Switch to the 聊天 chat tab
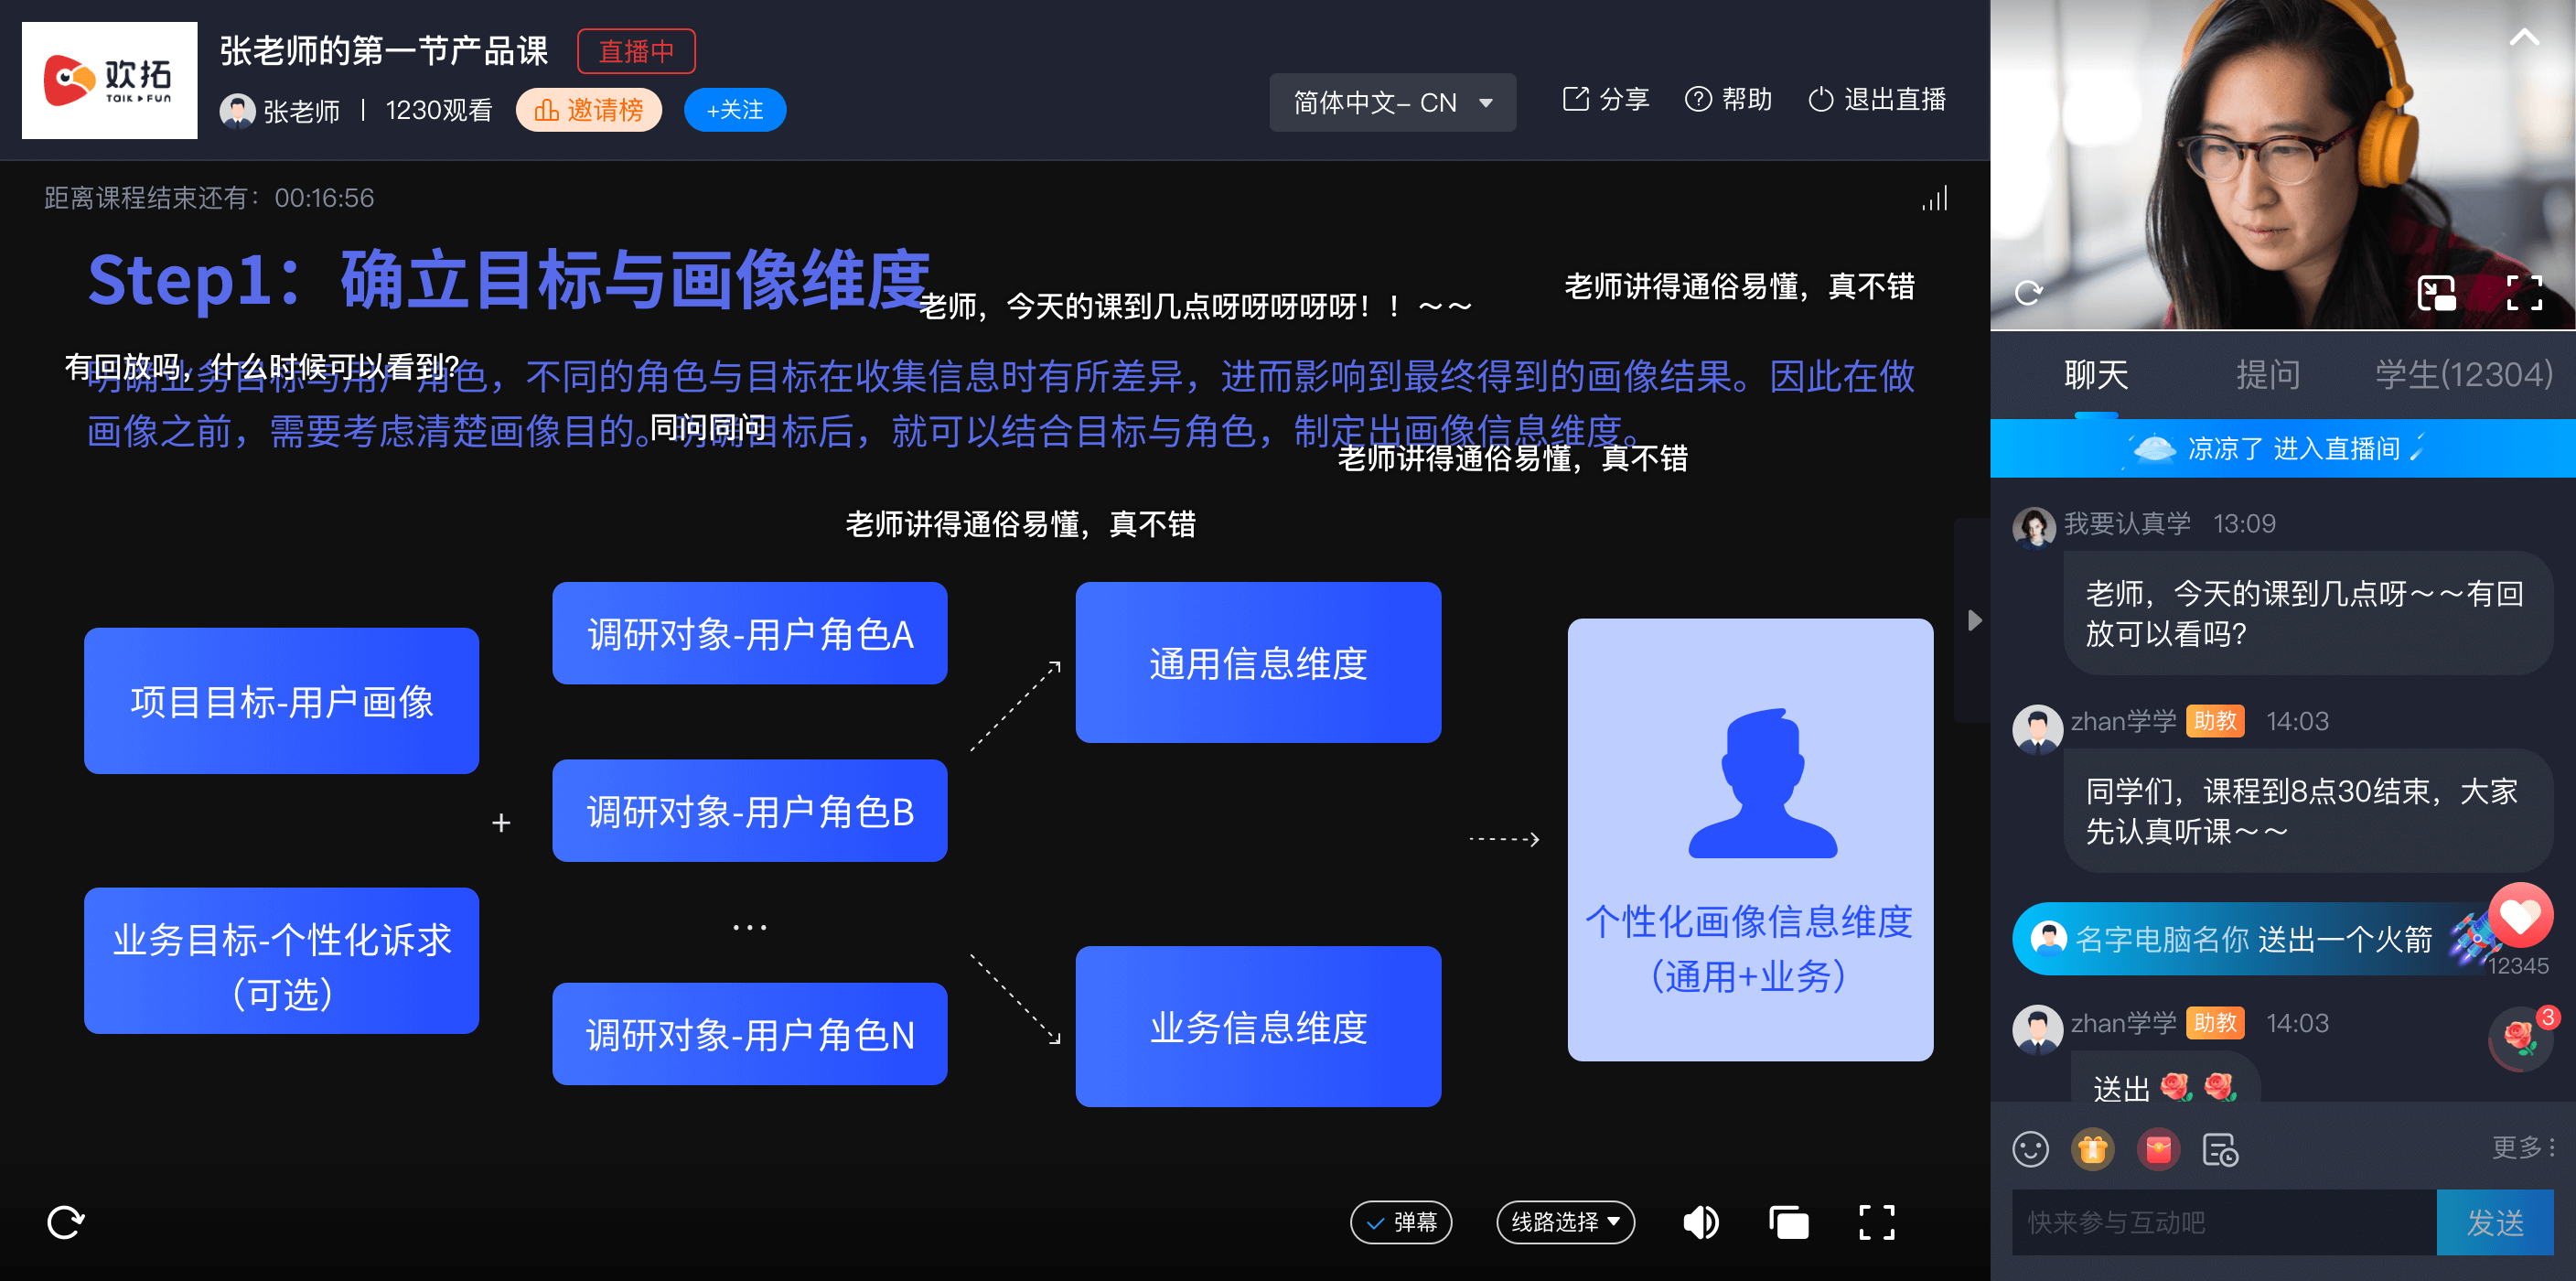The image size is (2576, 1281). click(x=2095, y=375)
